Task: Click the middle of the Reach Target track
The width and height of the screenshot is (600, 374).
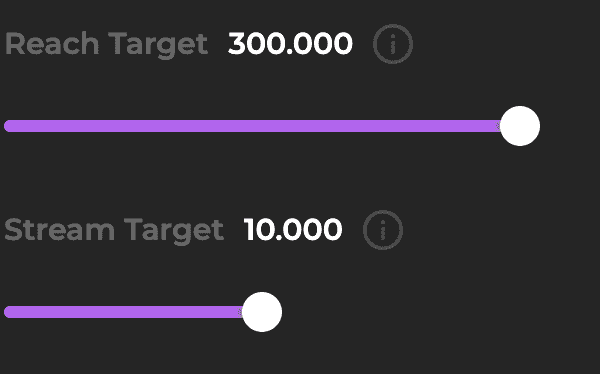Action: (x=253, y=126)
